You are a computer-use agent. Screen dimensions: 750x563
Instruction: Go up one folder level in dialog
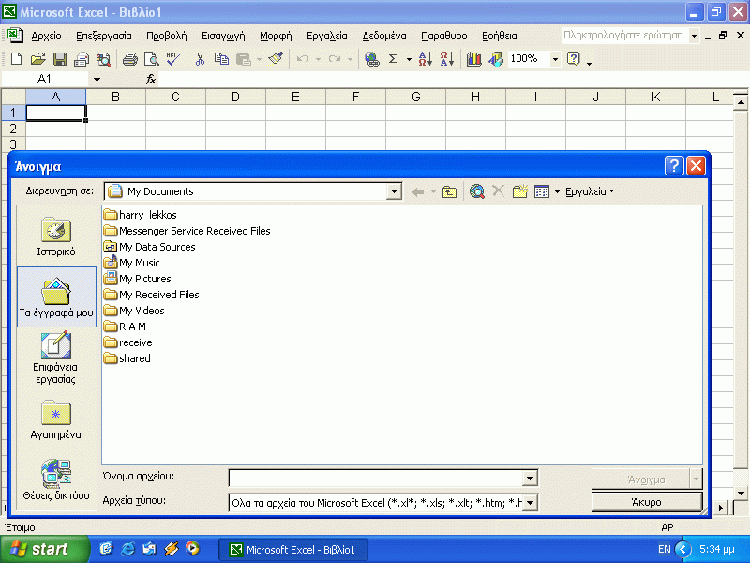coord(449,192)
